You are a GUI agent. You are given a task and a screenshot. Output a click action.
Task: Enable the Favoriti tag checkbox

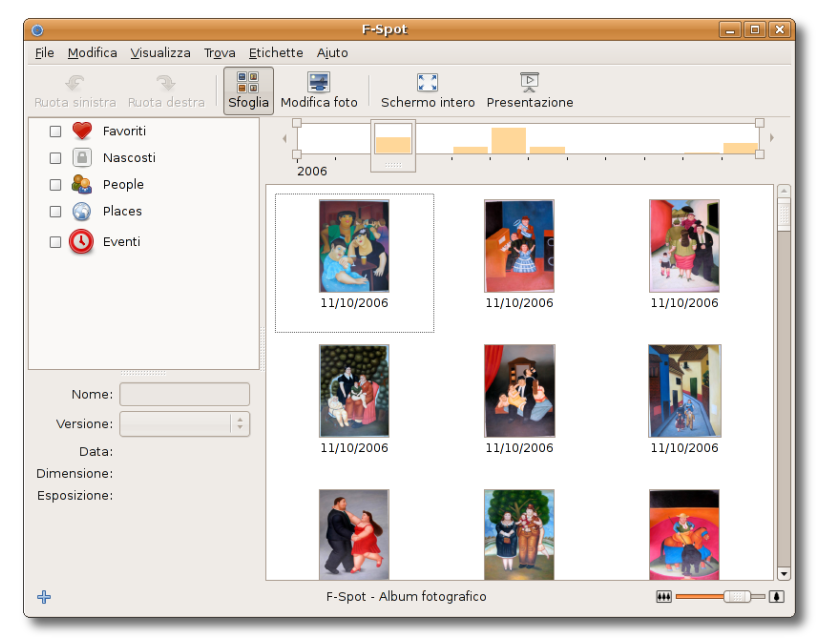[56, 131]
